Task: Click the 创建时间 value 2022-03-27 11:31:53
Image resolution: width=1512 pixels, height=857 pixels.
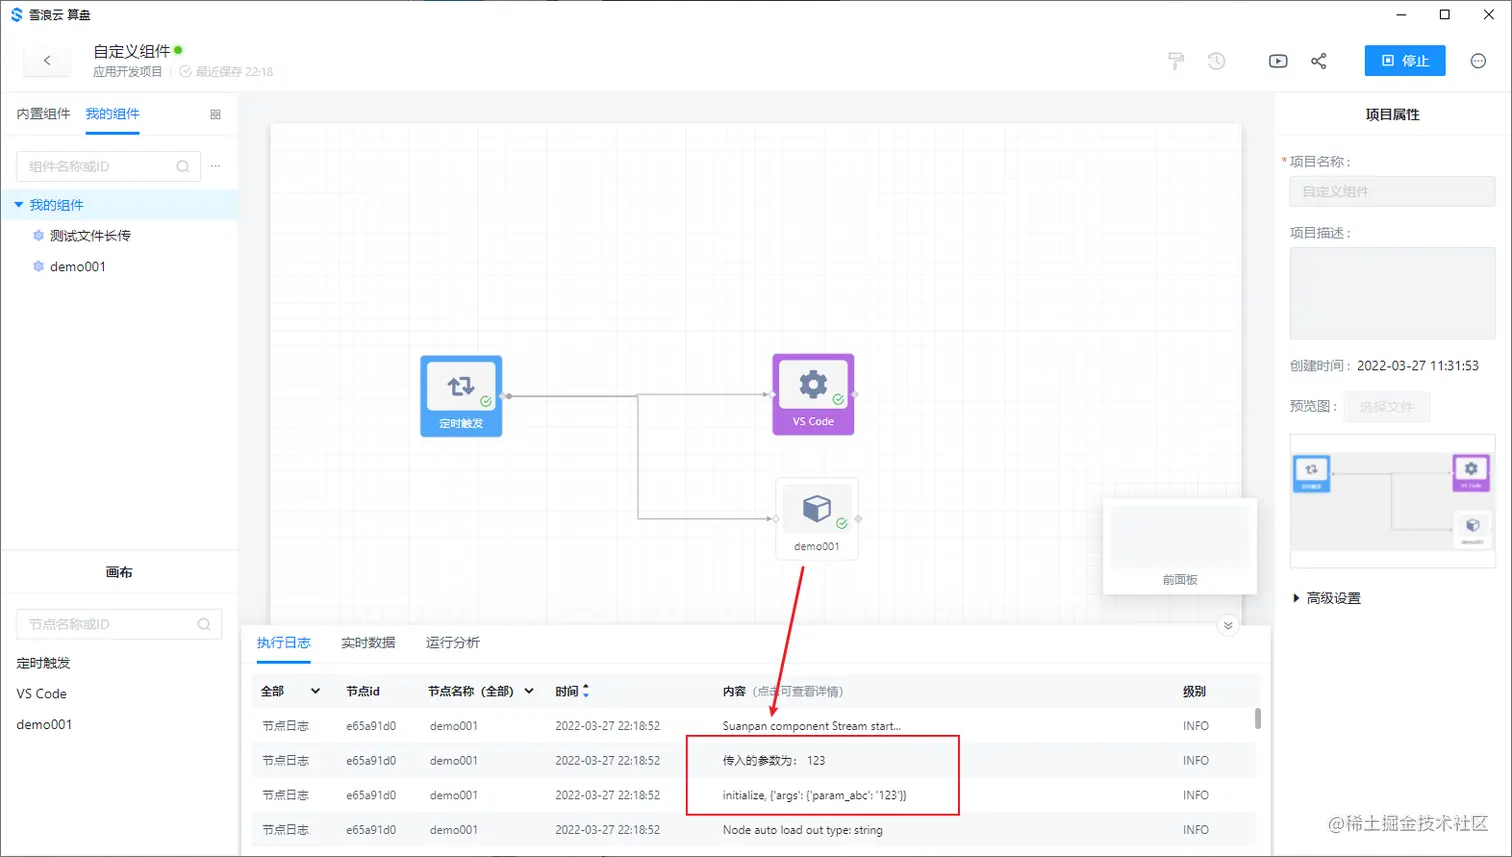Action: tap(1418, 366)
